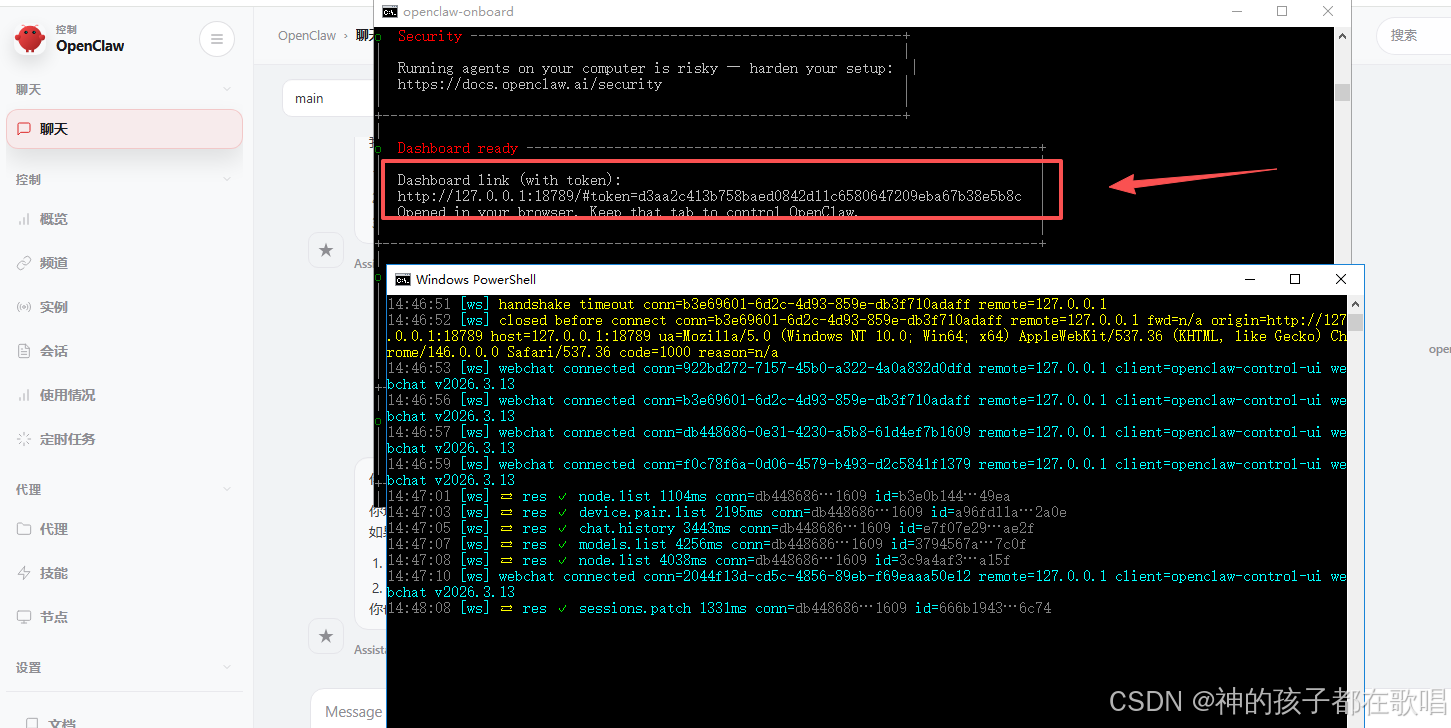The image size is (1451, 728).
Task: Click the 14:46:53 webchat connected log line
Action: pyautogui.click(x=866, y=376)
